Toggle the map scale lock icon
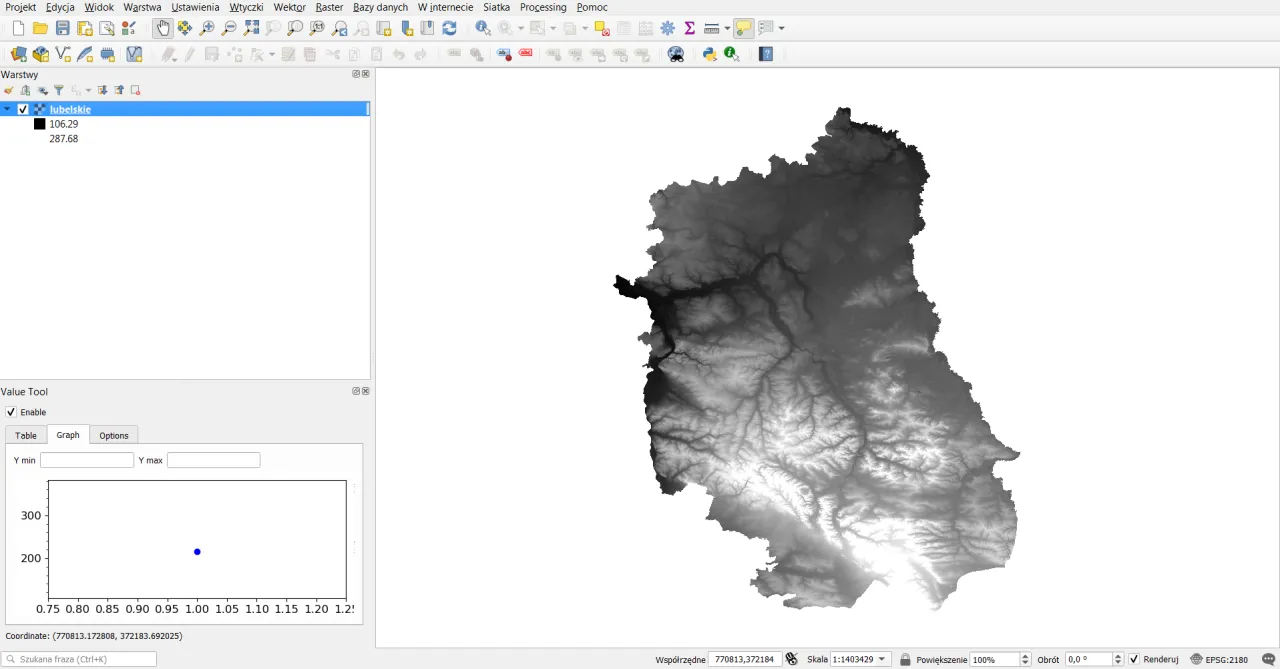 [x=905, y=660]
